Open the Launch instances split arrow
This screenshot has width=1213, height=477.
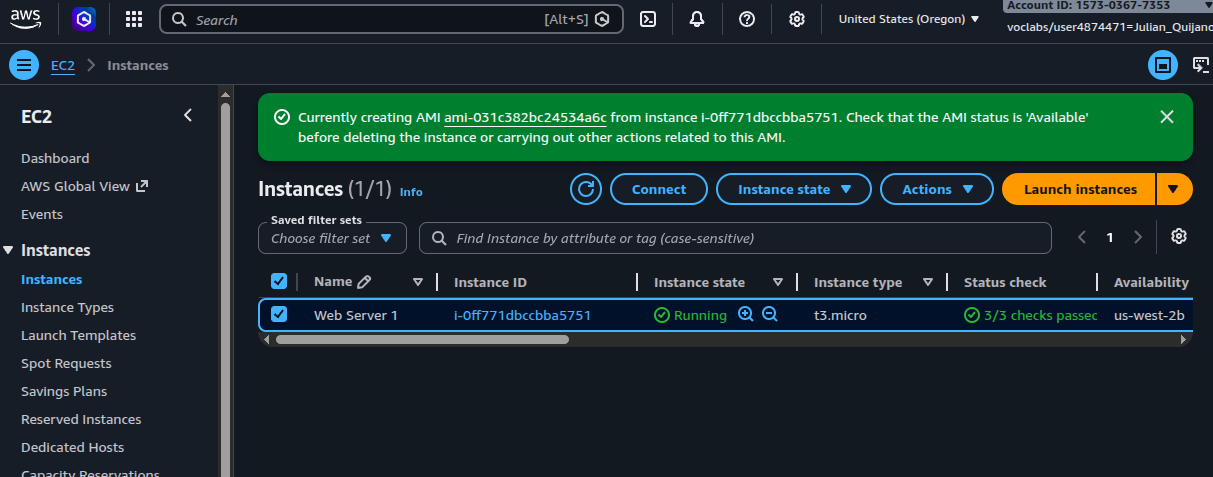point(1174,189)
